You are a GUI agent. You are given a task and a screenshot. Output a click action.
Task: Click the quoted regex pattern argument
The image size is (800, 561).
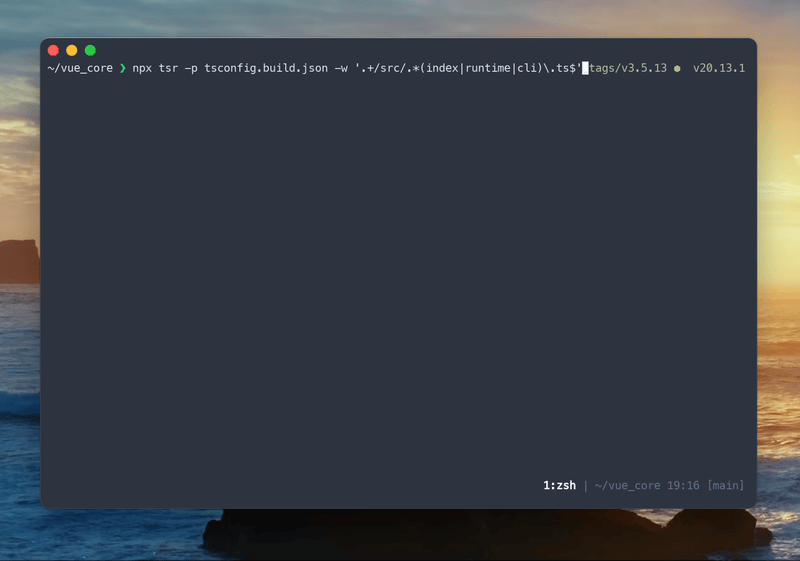468,68
